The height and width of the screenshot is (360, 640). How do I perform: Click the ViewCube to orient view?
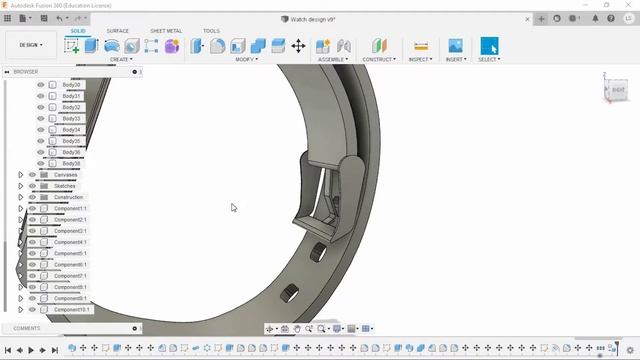[617, 89]
